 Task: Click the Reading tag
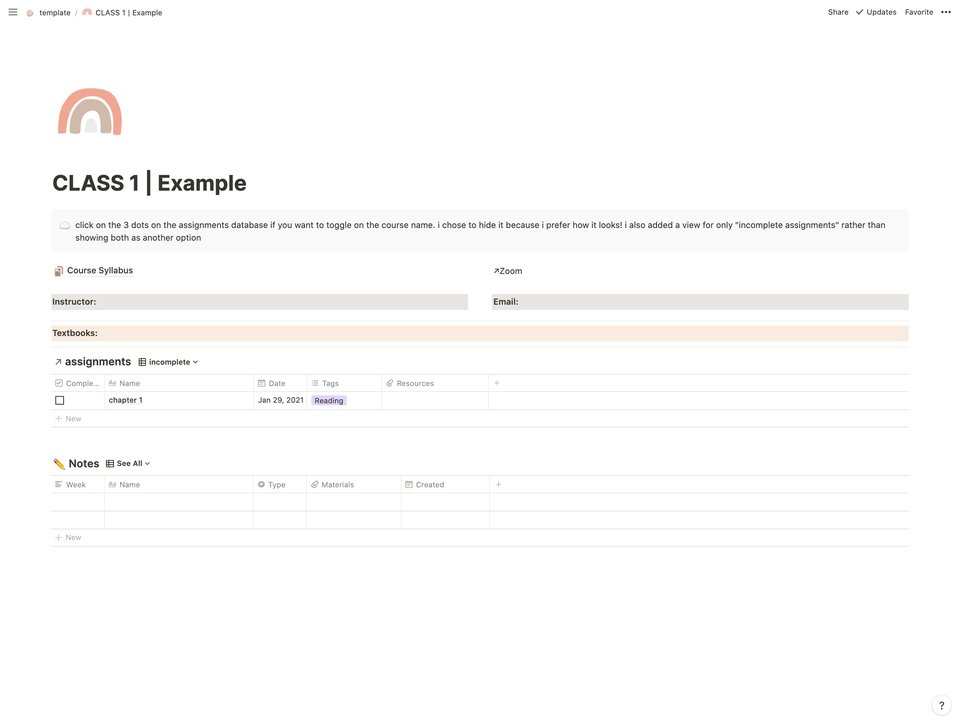(329, 400)
